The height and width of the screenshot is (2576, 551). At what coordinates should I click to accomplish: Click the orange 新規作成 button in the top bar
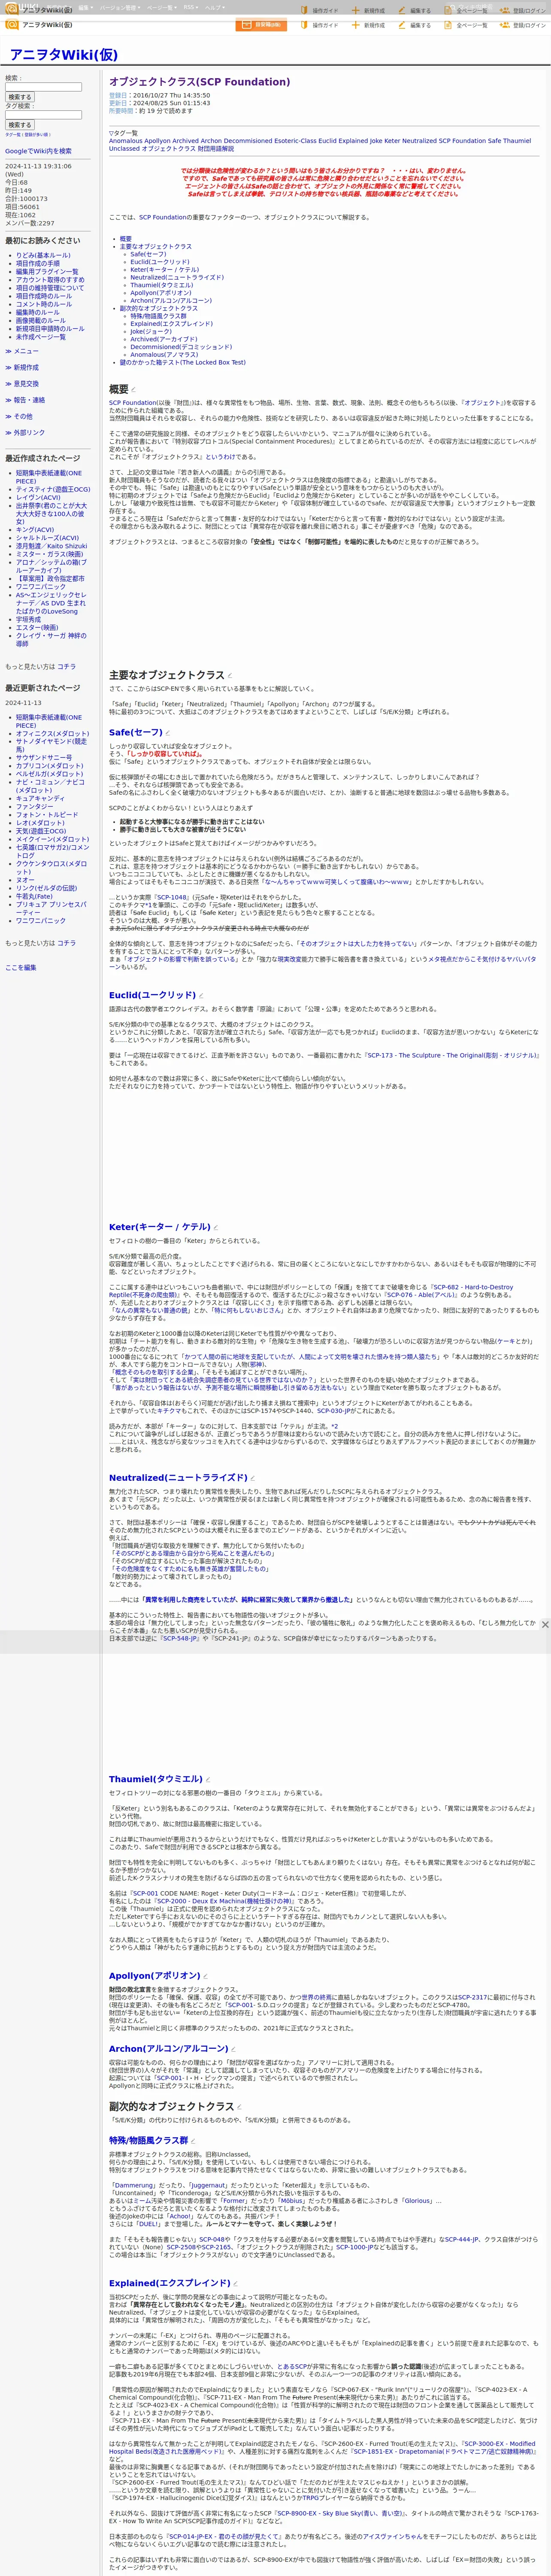pos(261,25)
